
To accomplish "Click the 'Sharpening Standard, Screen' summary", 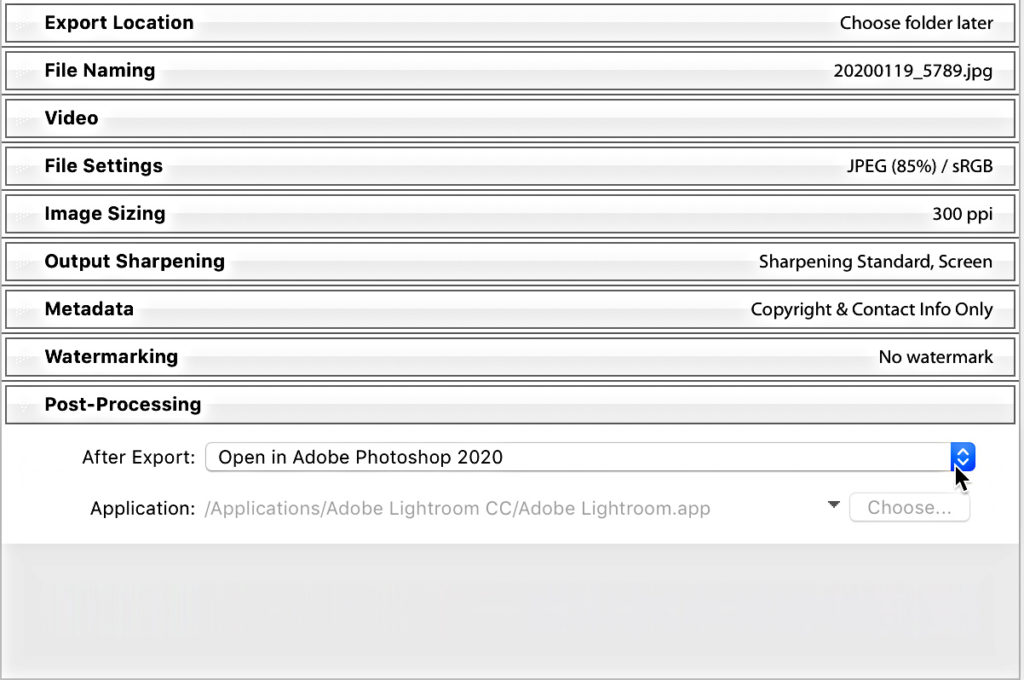I will click(x=875, y=261).
